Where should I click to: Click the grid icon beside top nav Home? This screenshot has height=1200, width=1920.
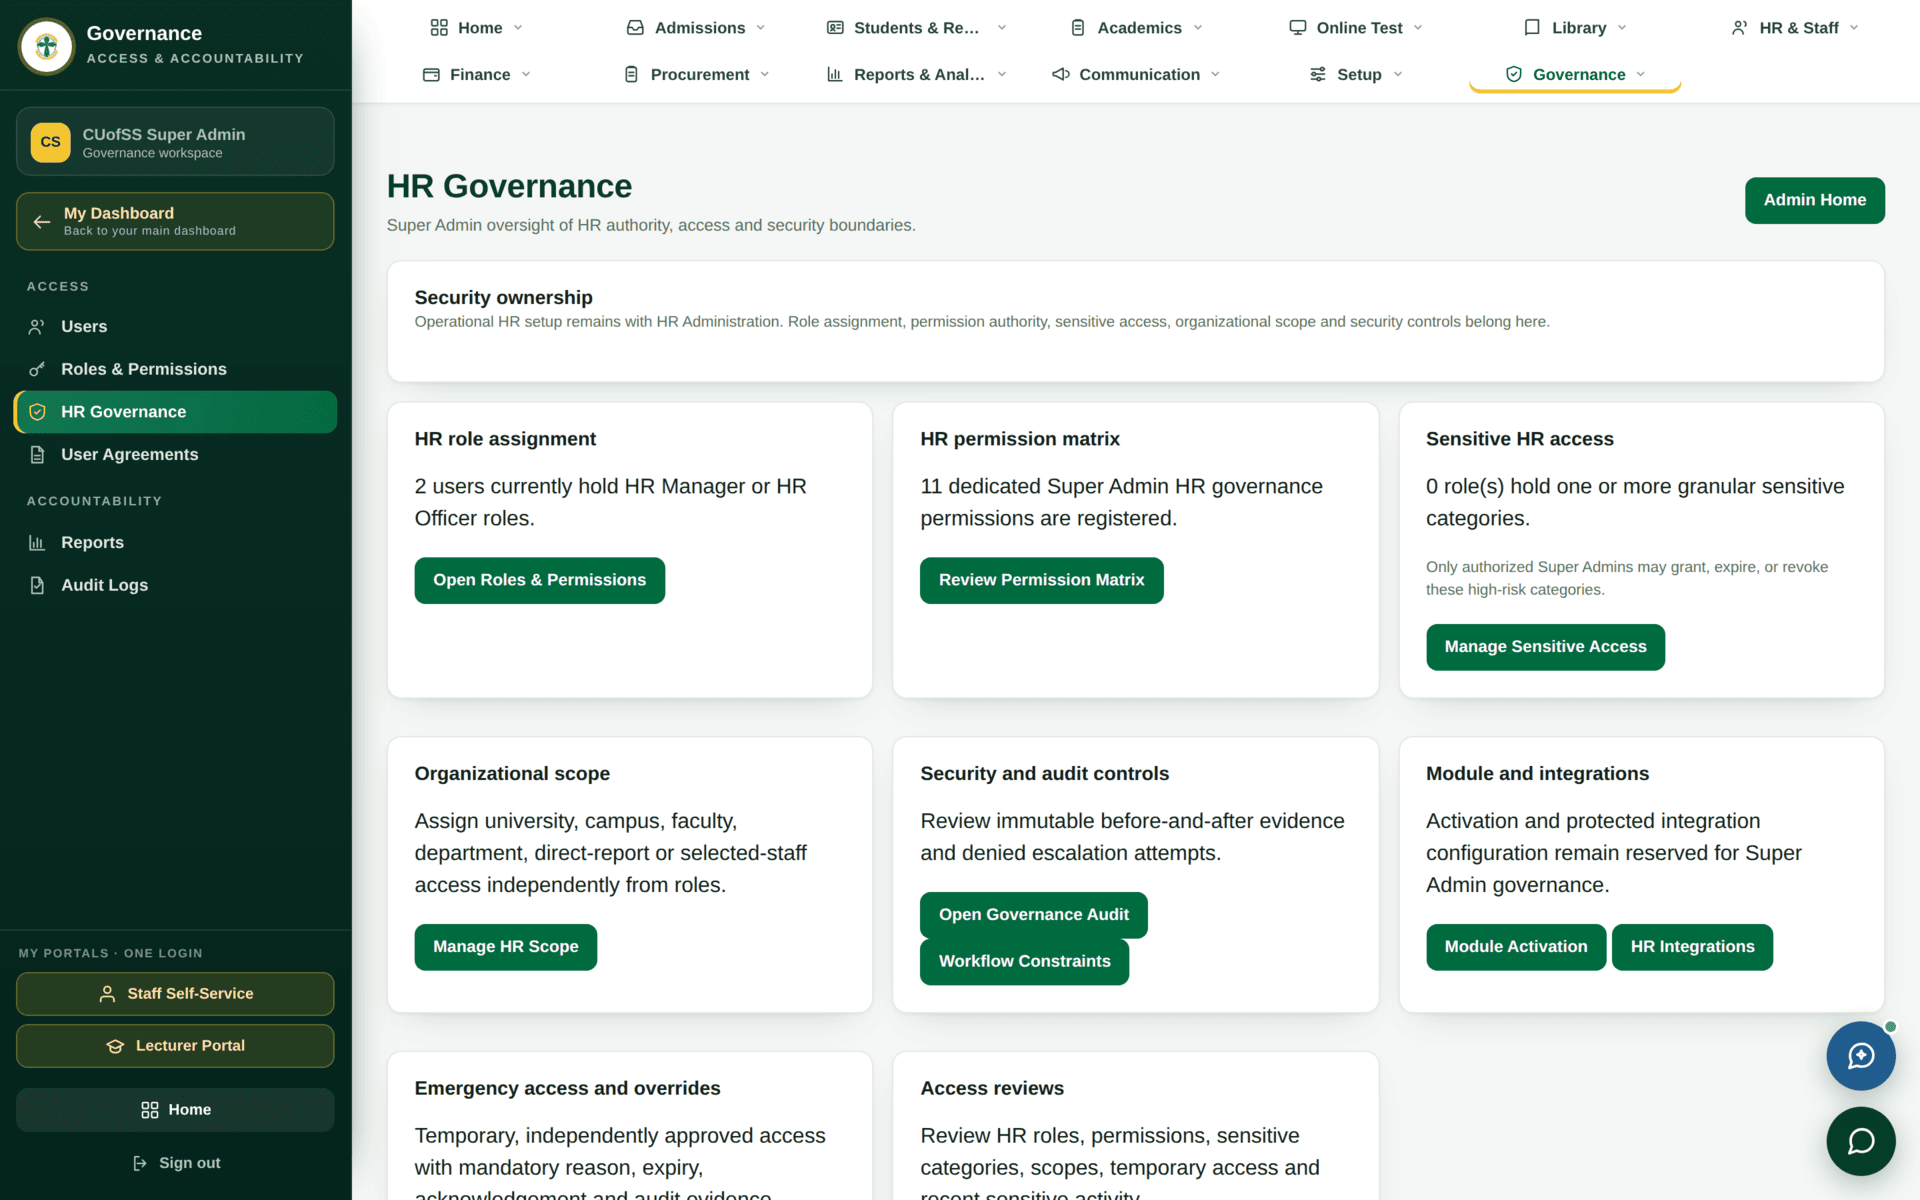coord(439,28)
